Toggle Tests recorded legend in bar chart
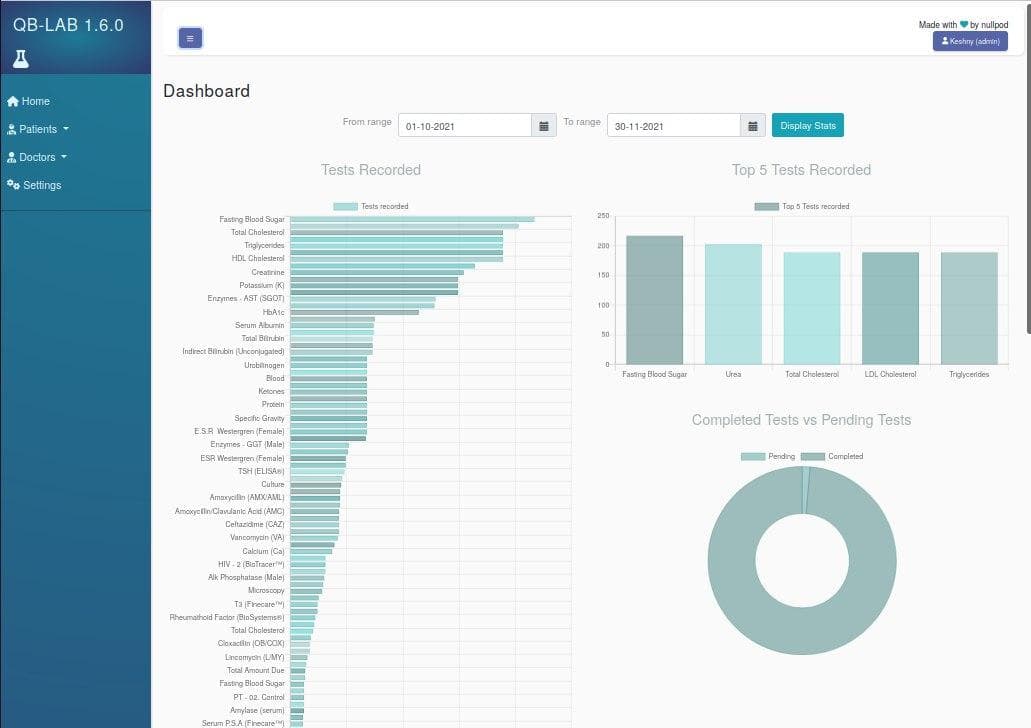1031x728 pixels. (x=370, y=207)
